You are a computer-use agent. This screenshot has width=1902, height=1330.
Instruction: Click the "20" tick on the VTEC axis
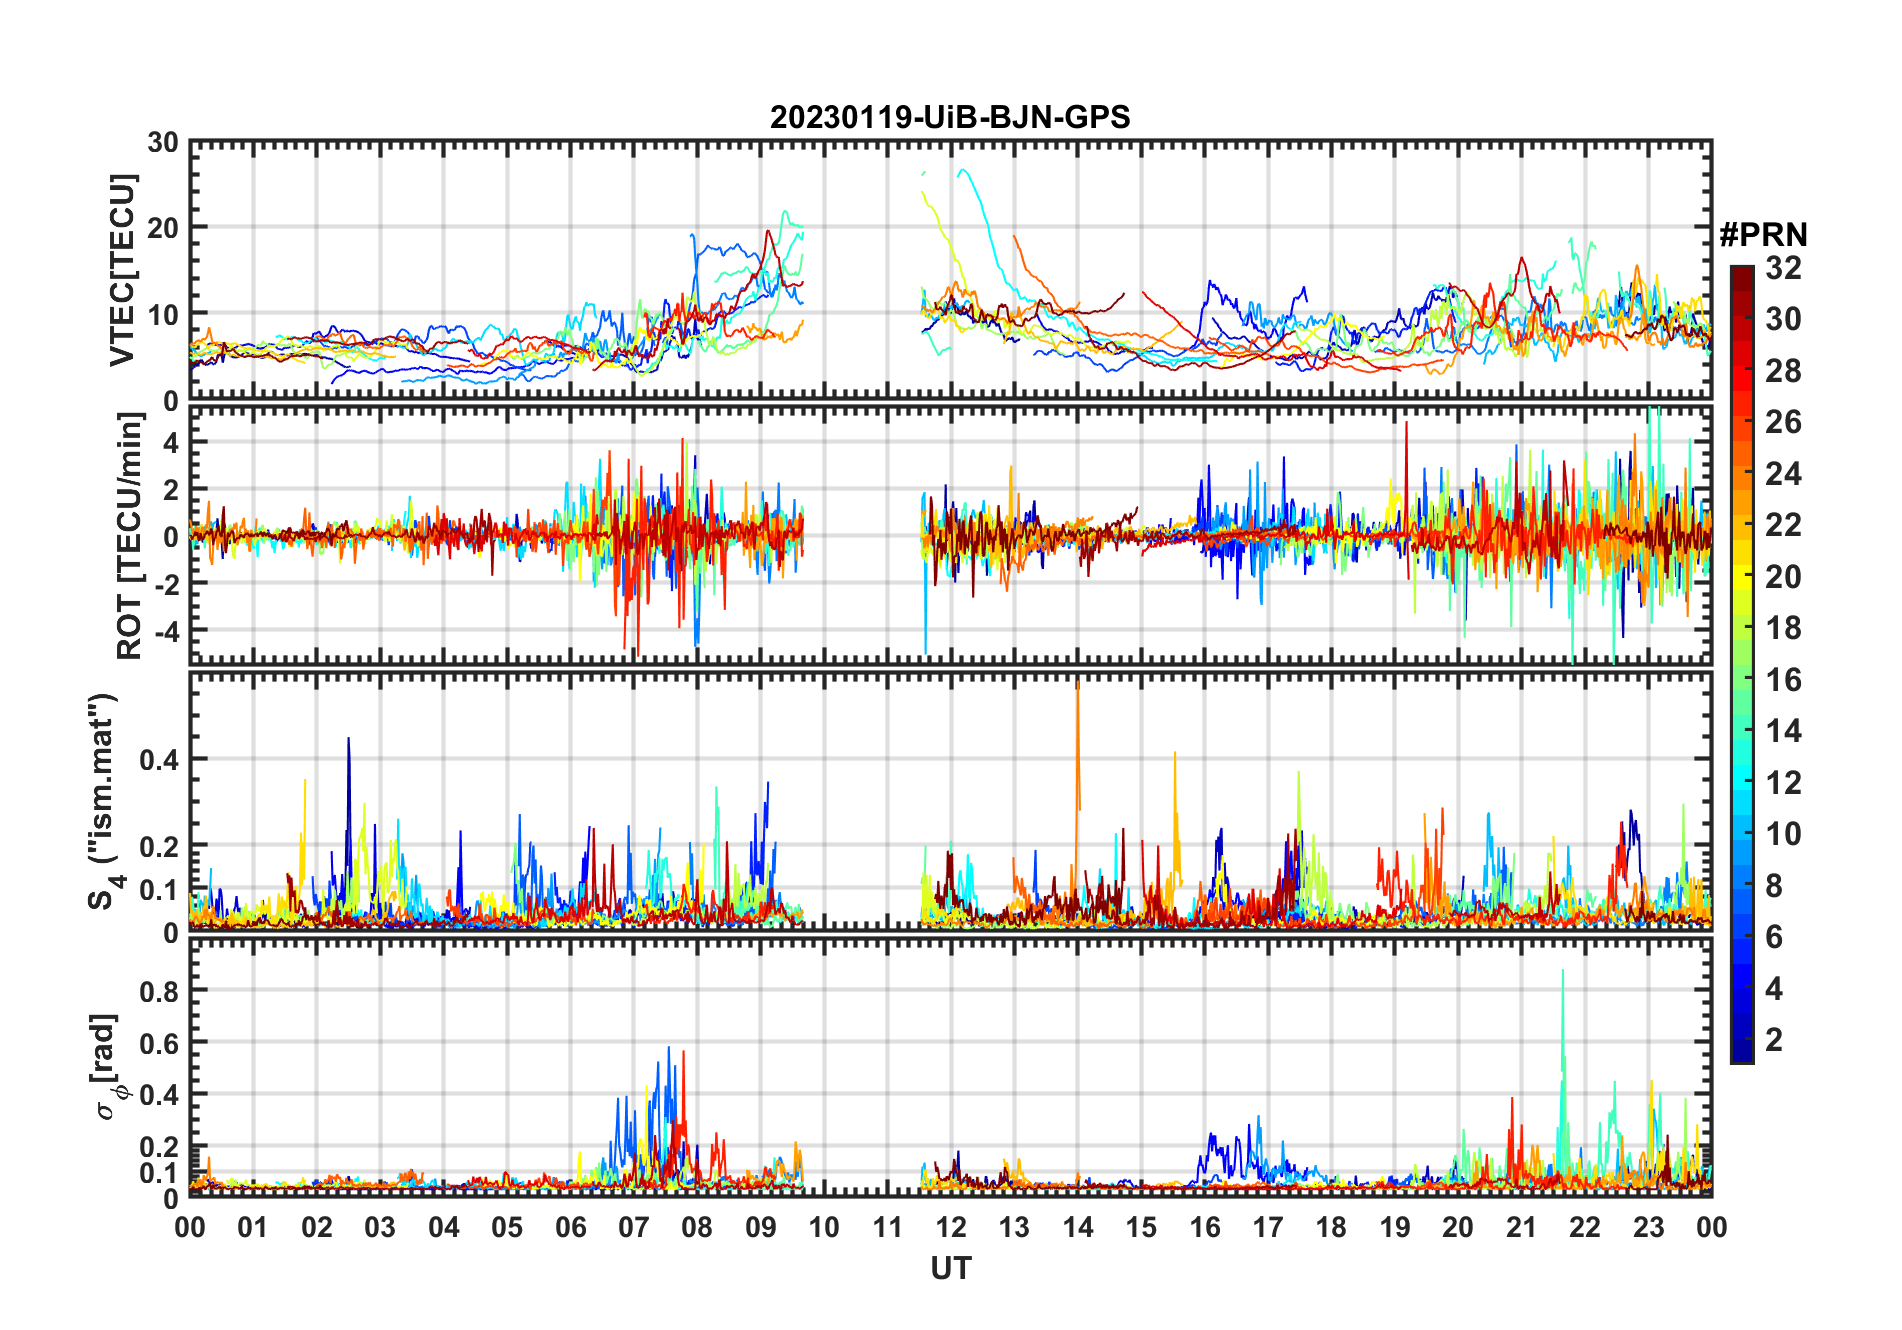tap(163, 228)
